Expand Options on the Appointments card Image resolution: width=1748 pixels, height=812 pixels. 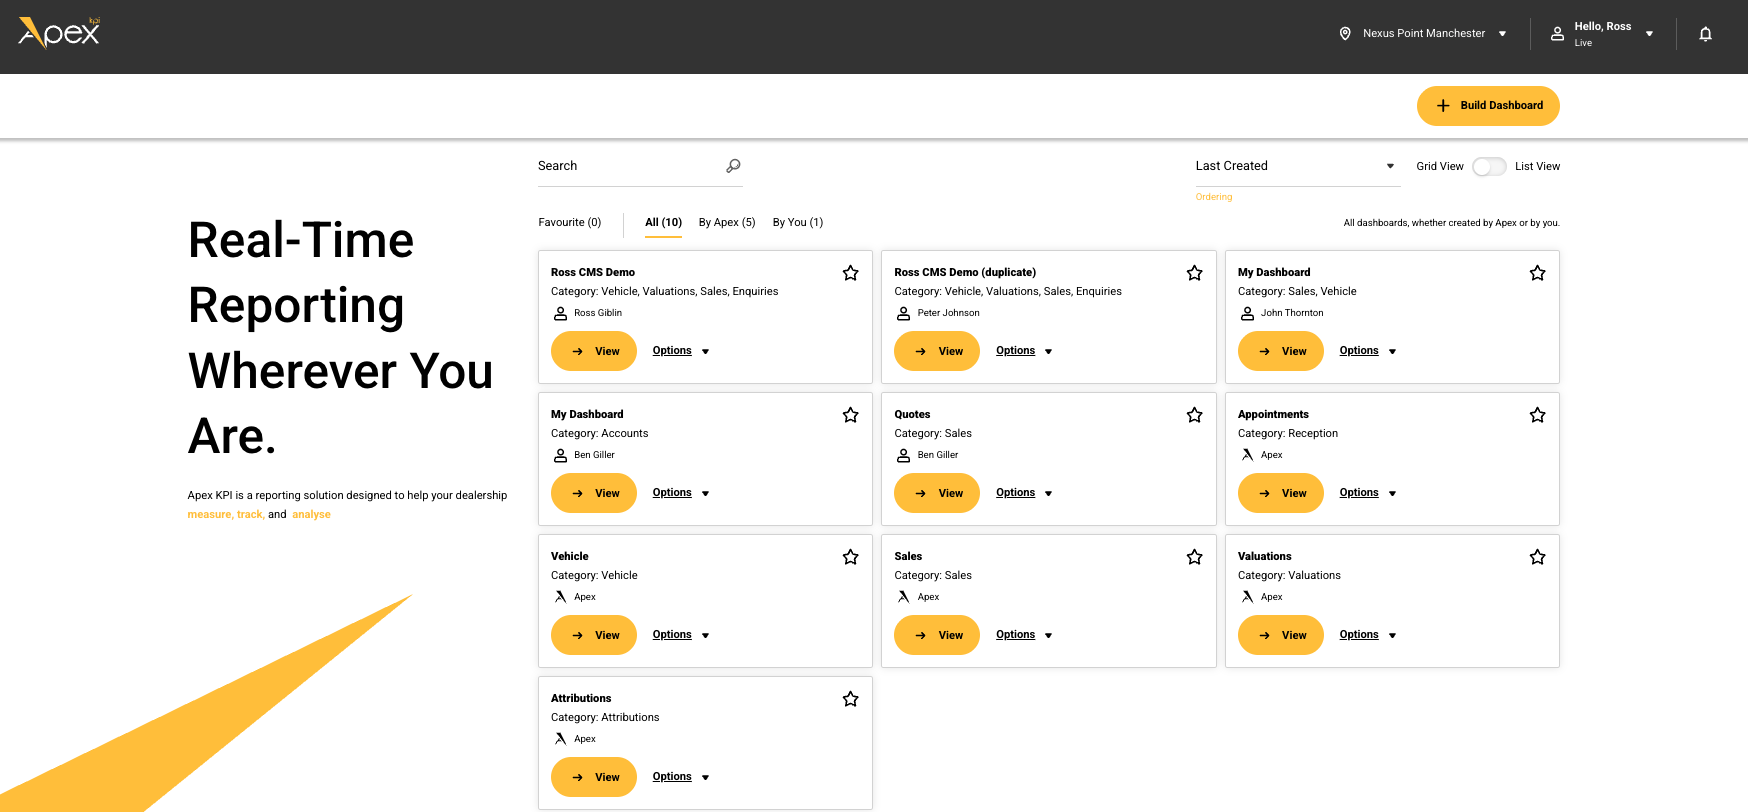[x=1368, y=493]
